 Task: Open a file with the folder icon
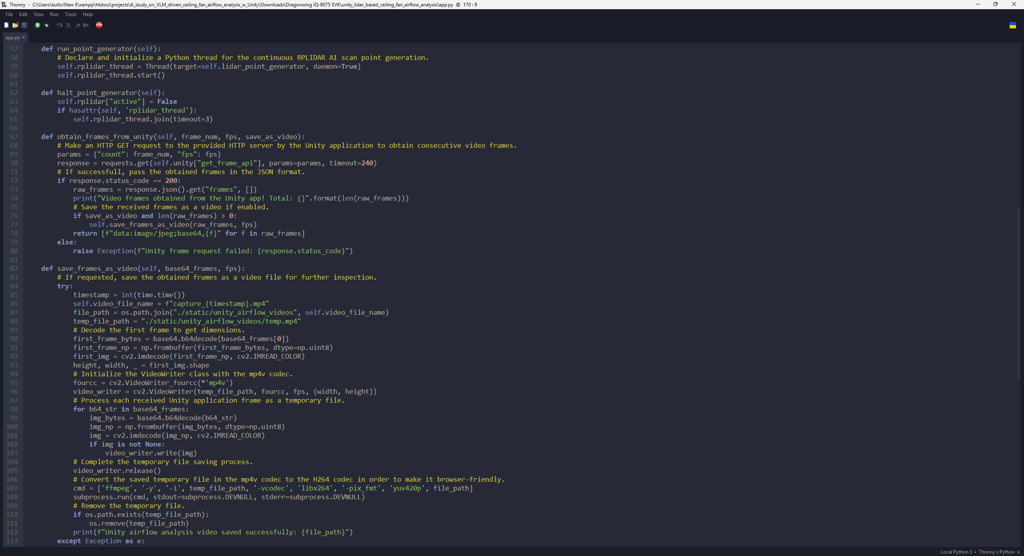pyautogui.click(x=15, y=25)
